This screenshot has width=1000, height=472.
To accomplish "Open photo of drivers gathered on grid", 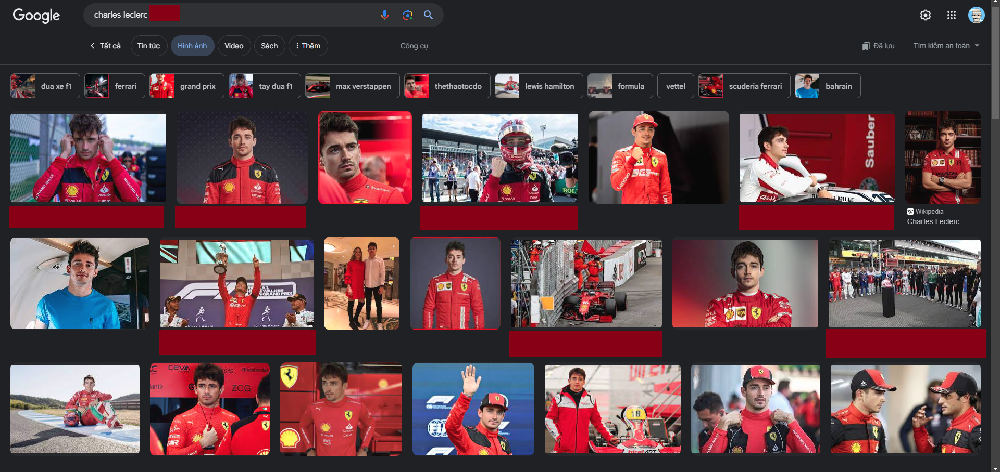I will pyautogui.click(x=904, y=284).
